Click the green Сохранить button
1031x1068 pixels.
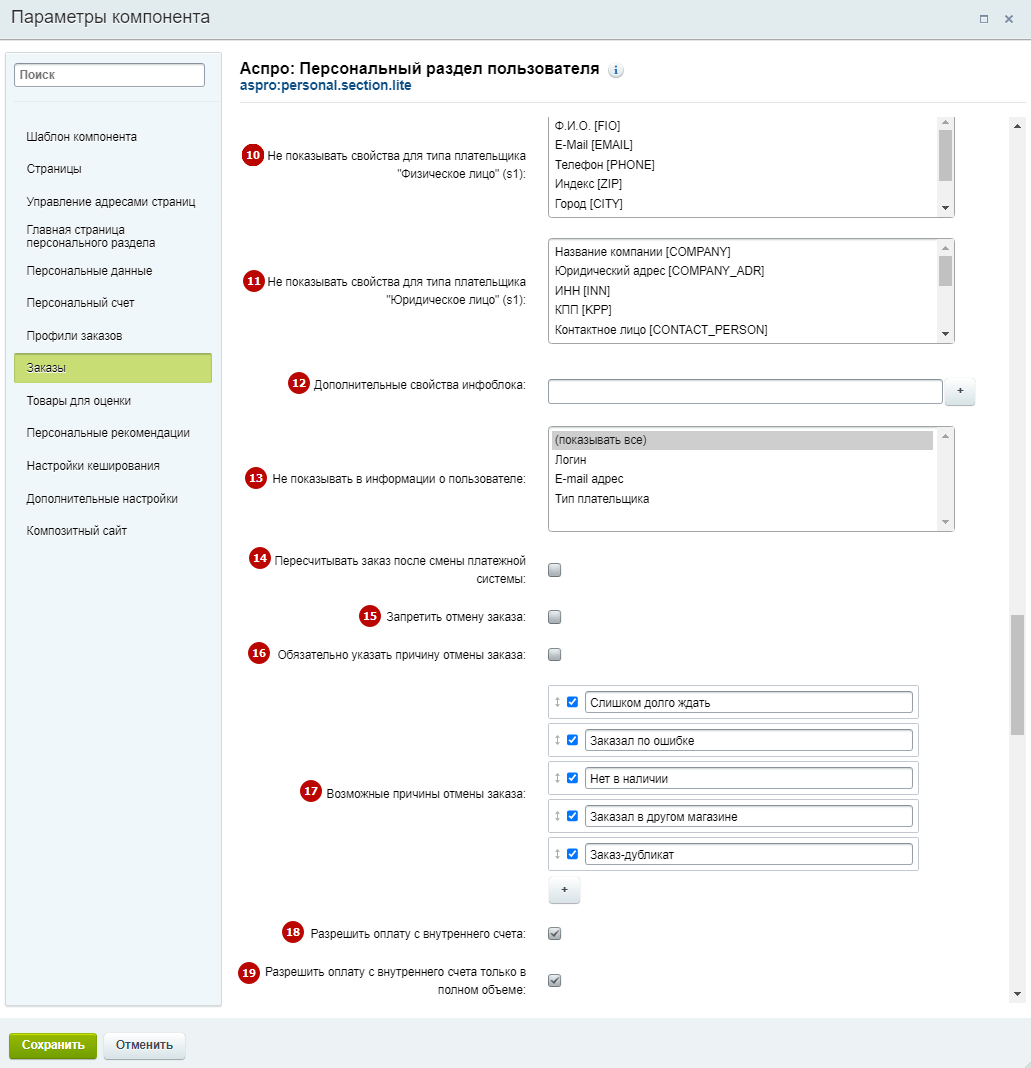coord(53,1045)
